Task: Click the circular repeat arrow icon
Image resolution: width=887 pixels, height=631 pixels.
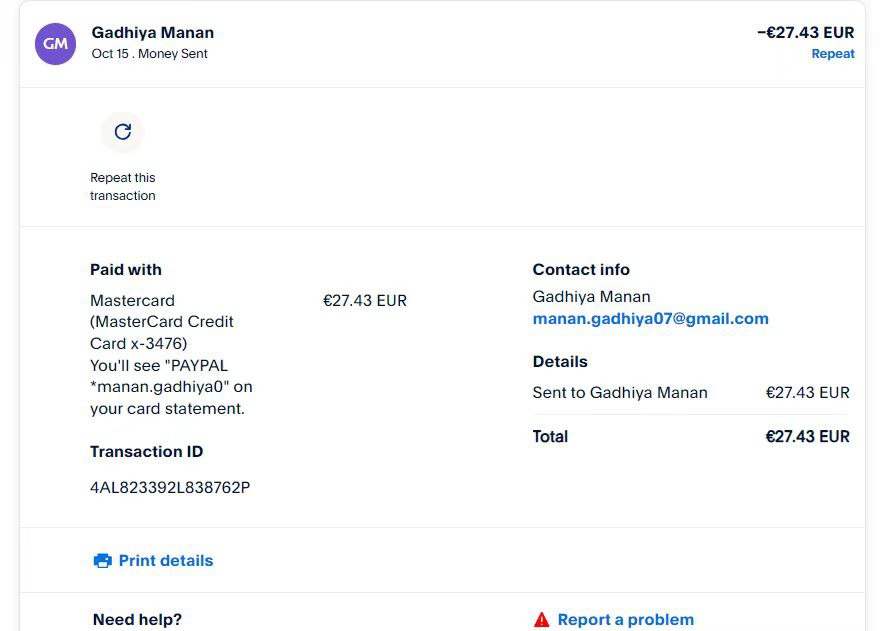Action: click(123, 132)
